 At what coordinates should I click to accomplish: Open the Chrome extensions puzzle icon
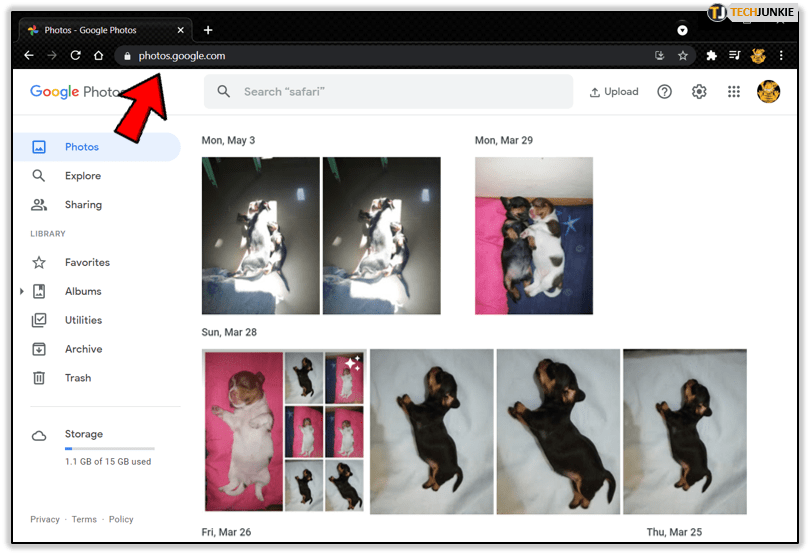(711, 56)
